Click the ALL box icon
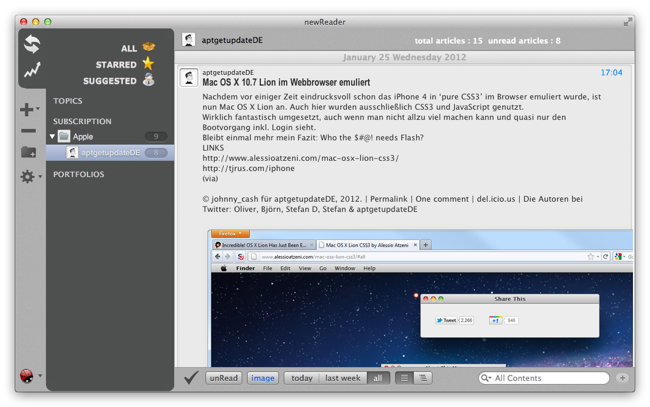This screenshot has height=407, width=650. point(148,46)
